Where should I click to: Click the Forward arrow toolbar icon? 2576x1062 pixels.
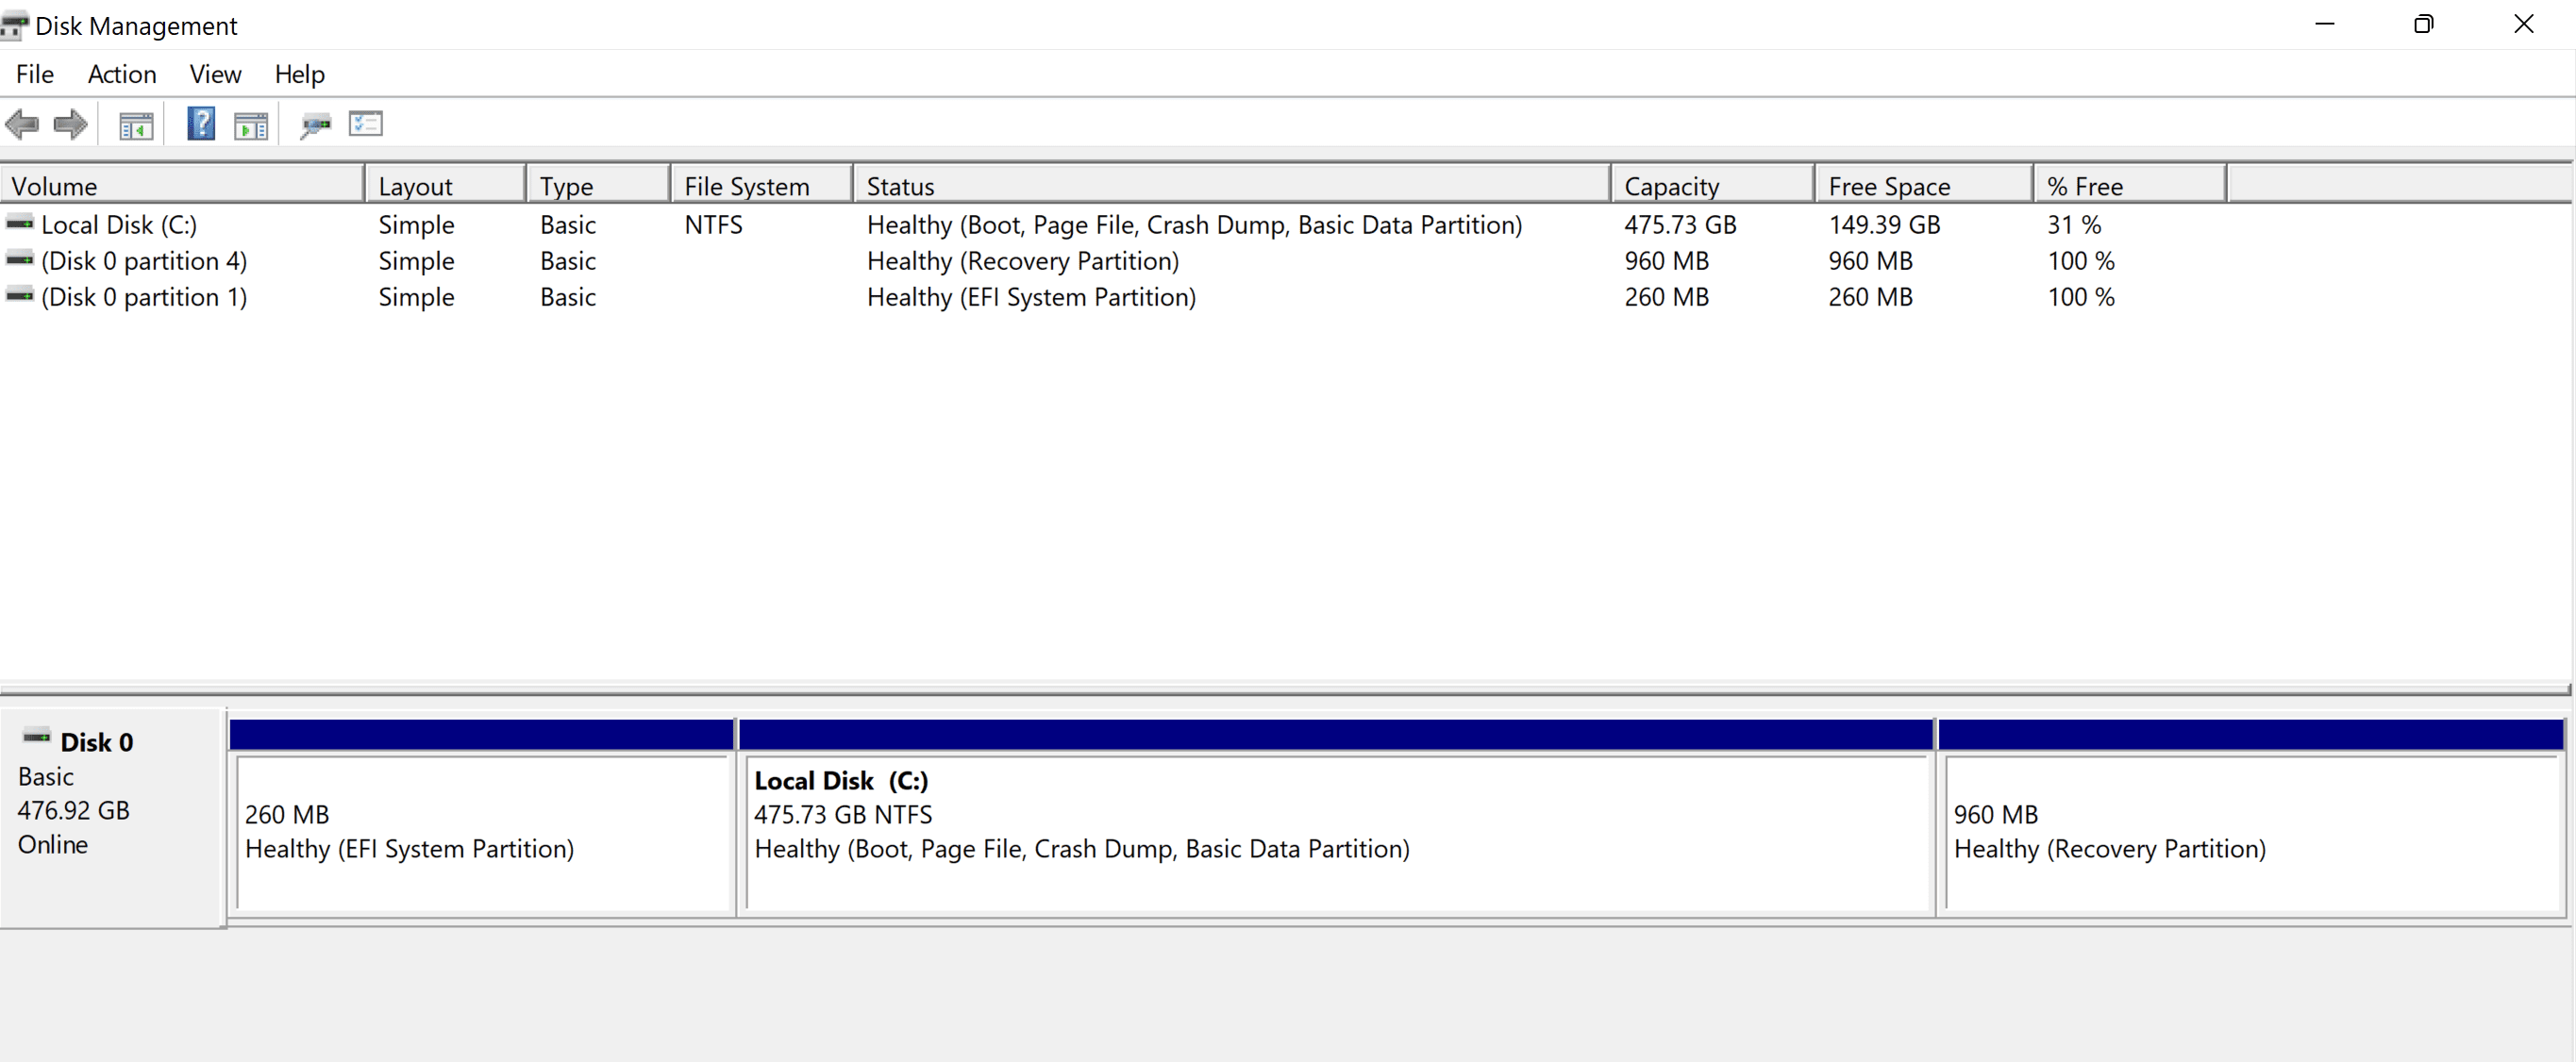(x=70, y=125)
